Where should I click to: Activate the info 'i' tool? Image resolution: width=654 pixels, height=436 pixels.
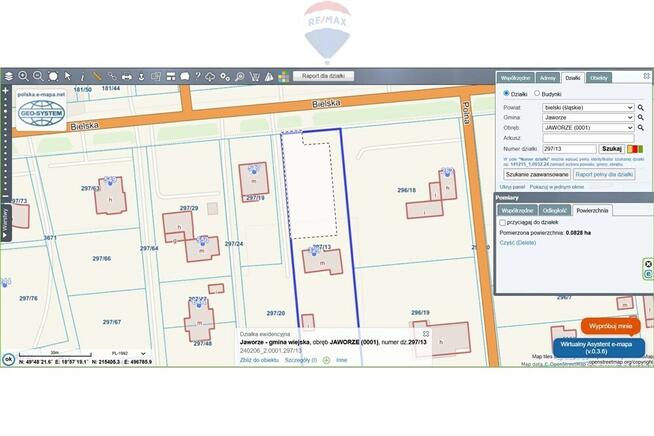[83, 76]
